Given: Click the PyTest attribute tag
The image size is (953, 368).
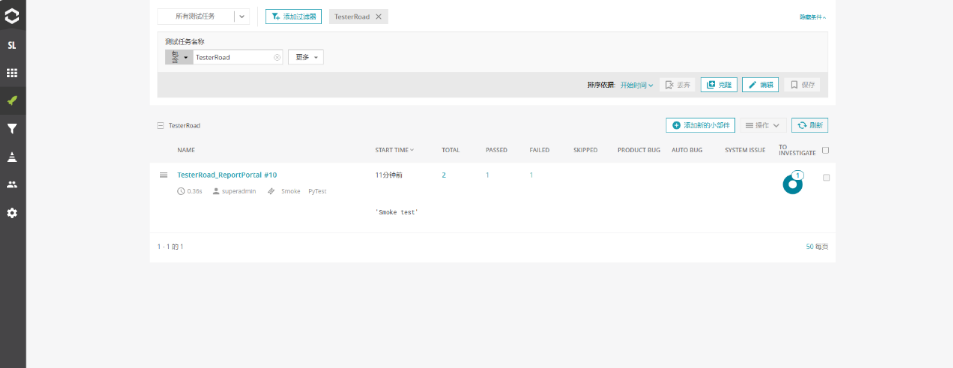Looking at the screenshot, I should click(317, 191).
